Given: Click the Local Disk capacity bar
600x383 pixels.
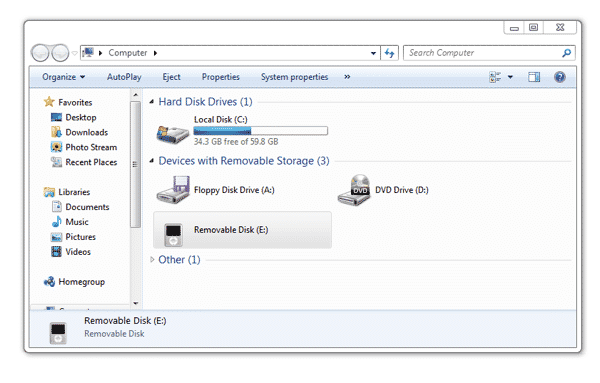Looking at the screenshot, I should [x=261, y=131].
